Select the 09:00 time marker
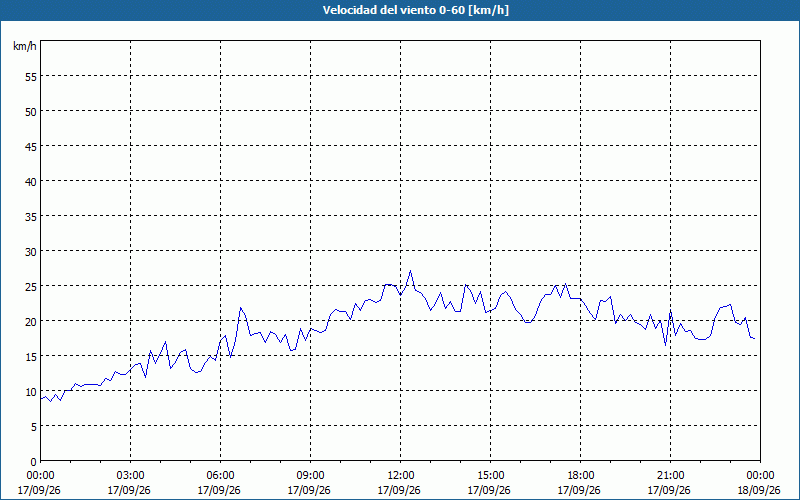Screen dimensions: 800x500 [x=310, y=476]
